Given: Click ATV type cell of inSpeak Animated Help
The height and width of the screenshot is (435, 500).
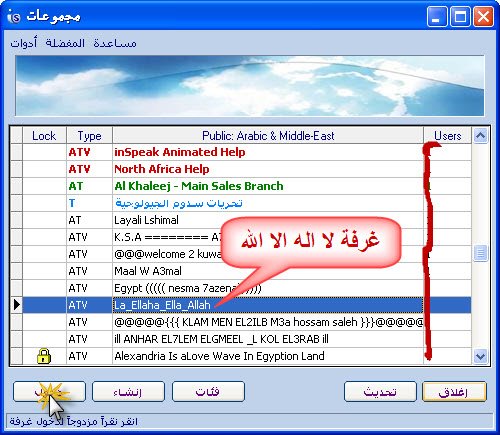Looking at the screenshot, I should click(x=89, y=152).
